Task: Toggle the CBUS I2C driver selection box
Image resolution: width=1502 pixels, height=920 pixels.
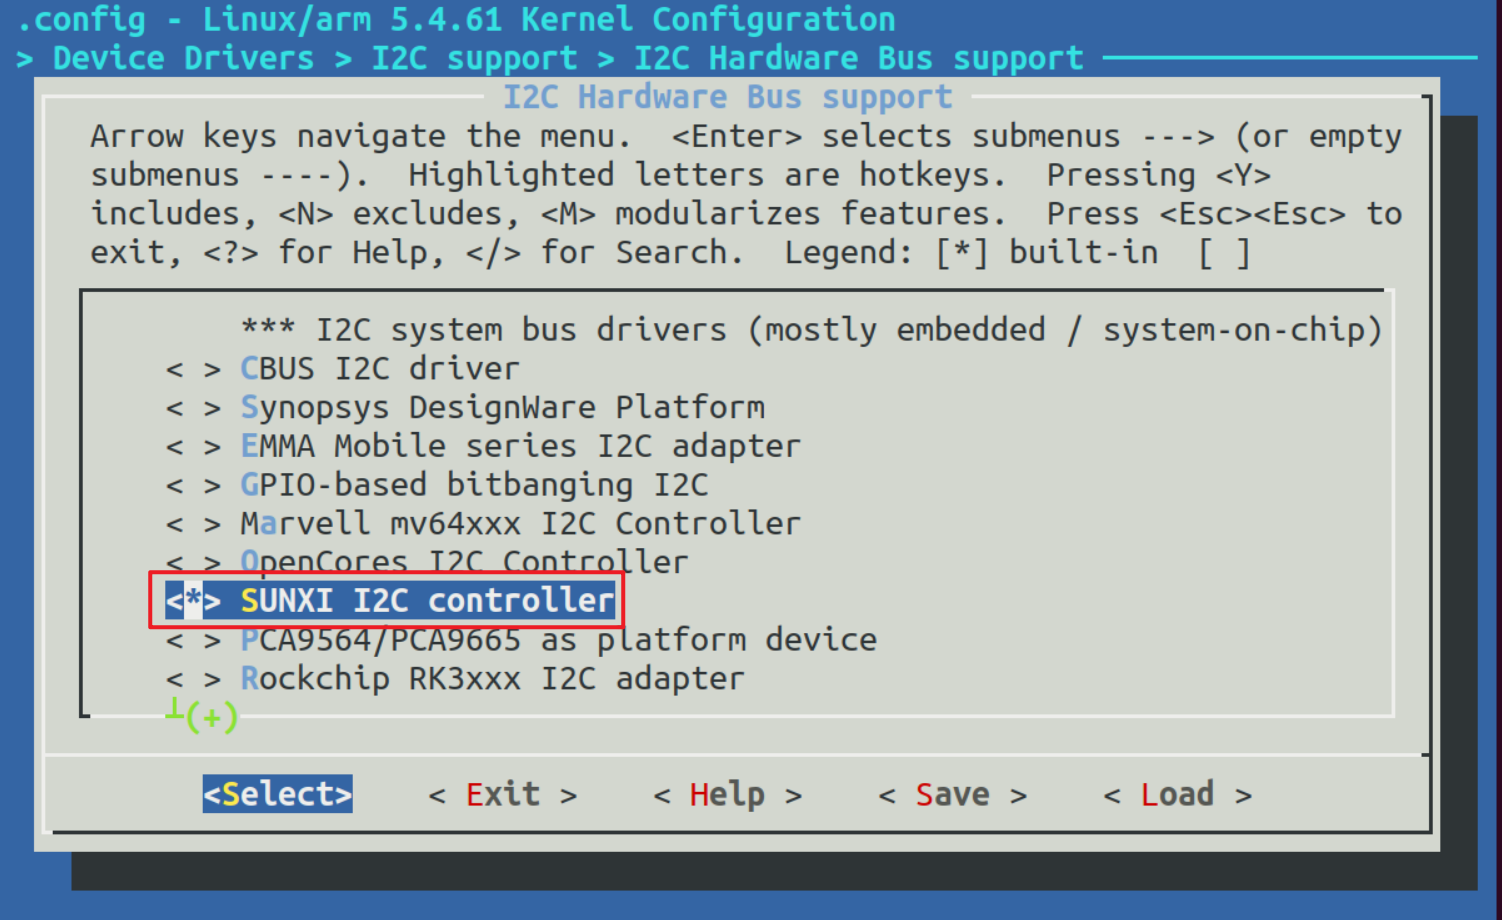Action: tap(193, 369)
